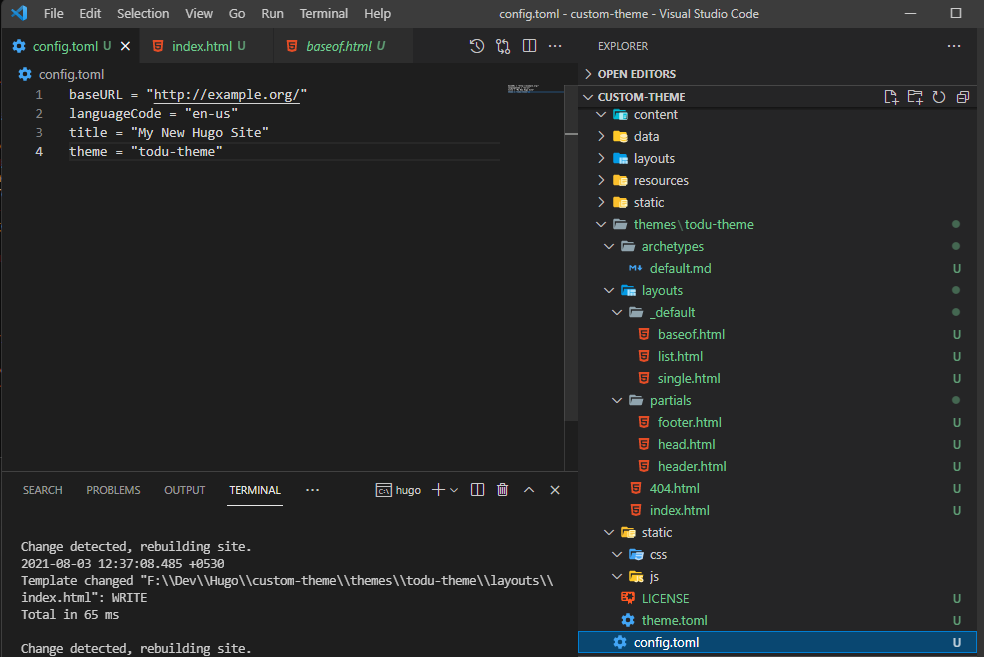Refresh the Explorer view
The image size is (984, 657).
[939, 96]
